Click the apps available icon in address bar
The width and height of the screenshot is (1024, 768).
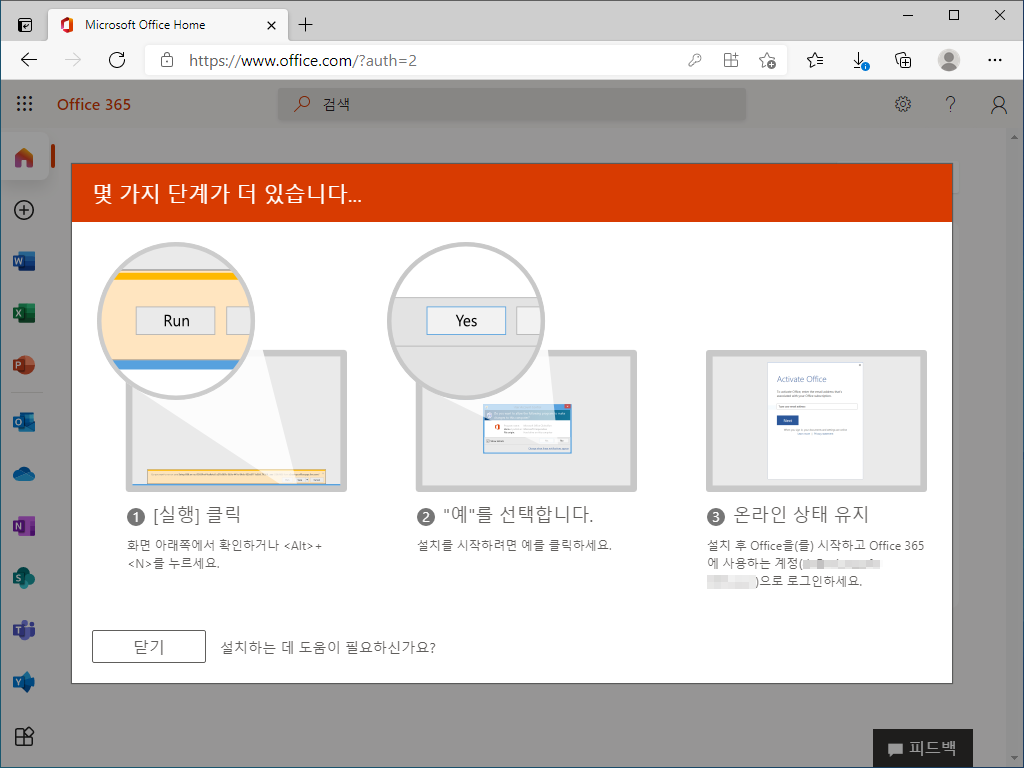point(731,61)
